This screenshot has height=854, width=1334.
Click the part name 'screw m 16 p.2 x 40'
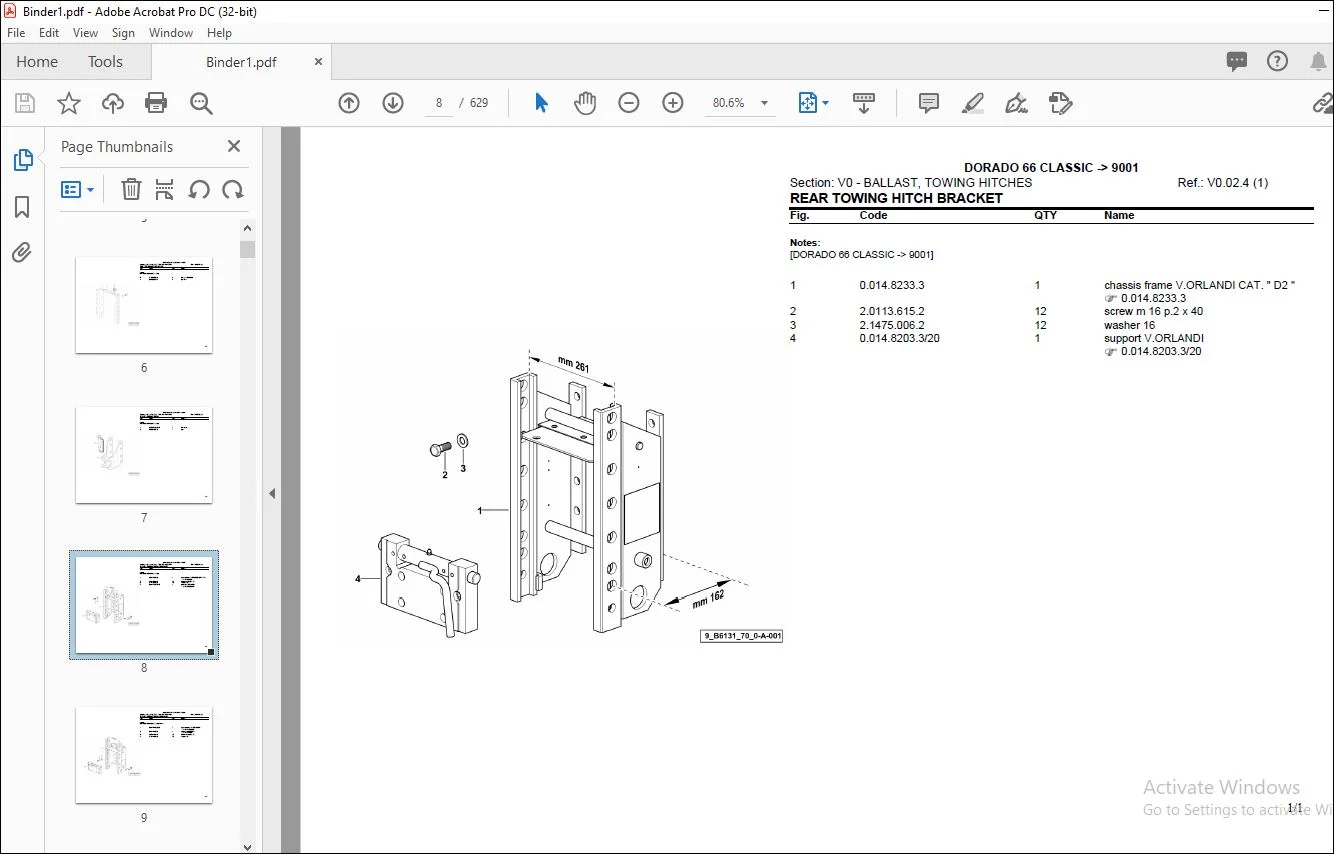(x=1153, y=311)
